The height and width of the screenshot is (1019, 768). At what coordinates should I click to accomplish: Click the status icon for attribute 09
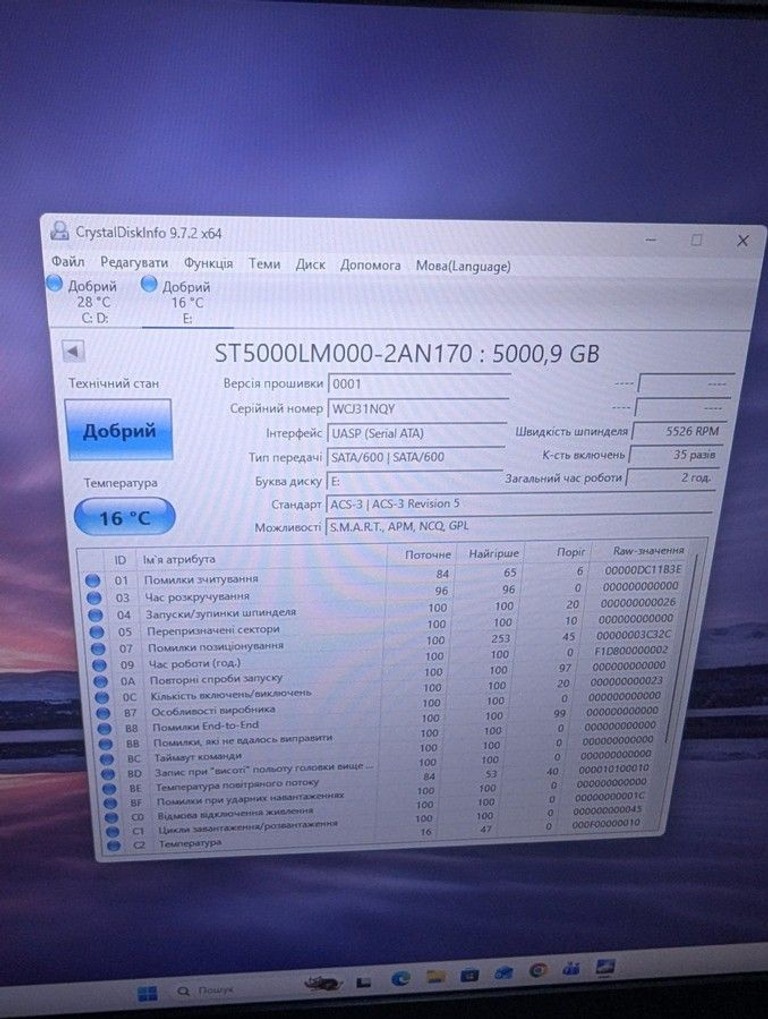tap(100, 665)
